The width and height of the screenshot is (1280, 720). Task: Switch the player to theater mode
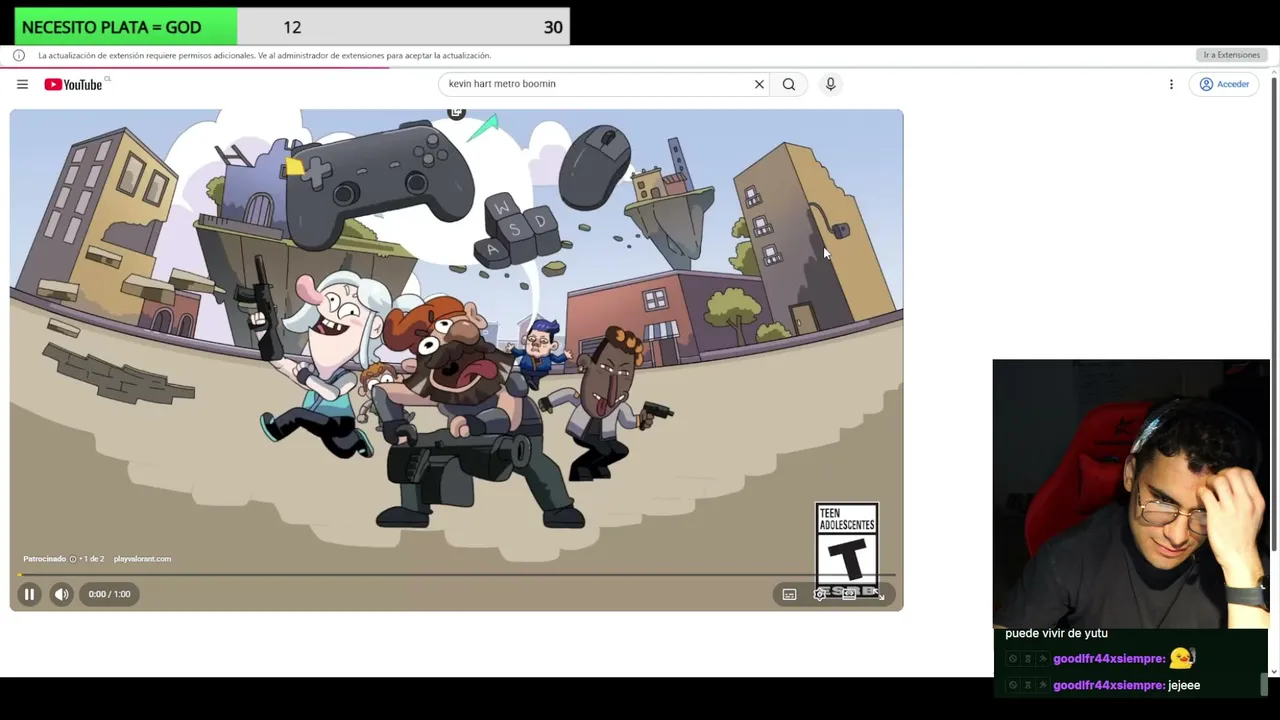(x=849, y=594)
